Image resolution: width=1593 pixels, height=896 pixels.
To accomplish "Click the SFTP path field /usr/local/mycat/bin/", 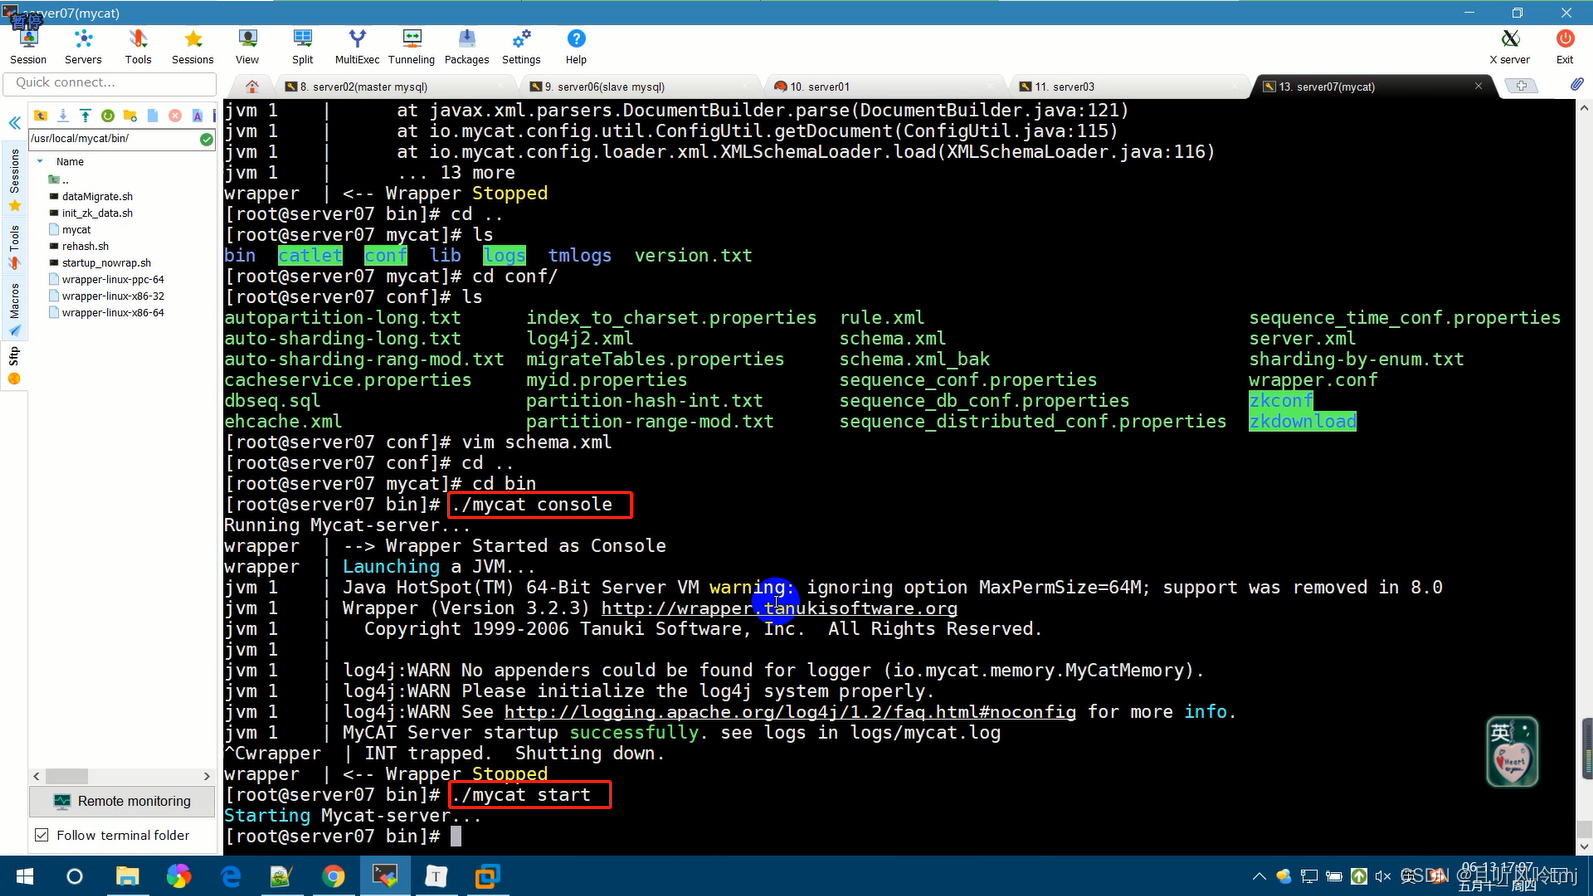I will 113,139.
